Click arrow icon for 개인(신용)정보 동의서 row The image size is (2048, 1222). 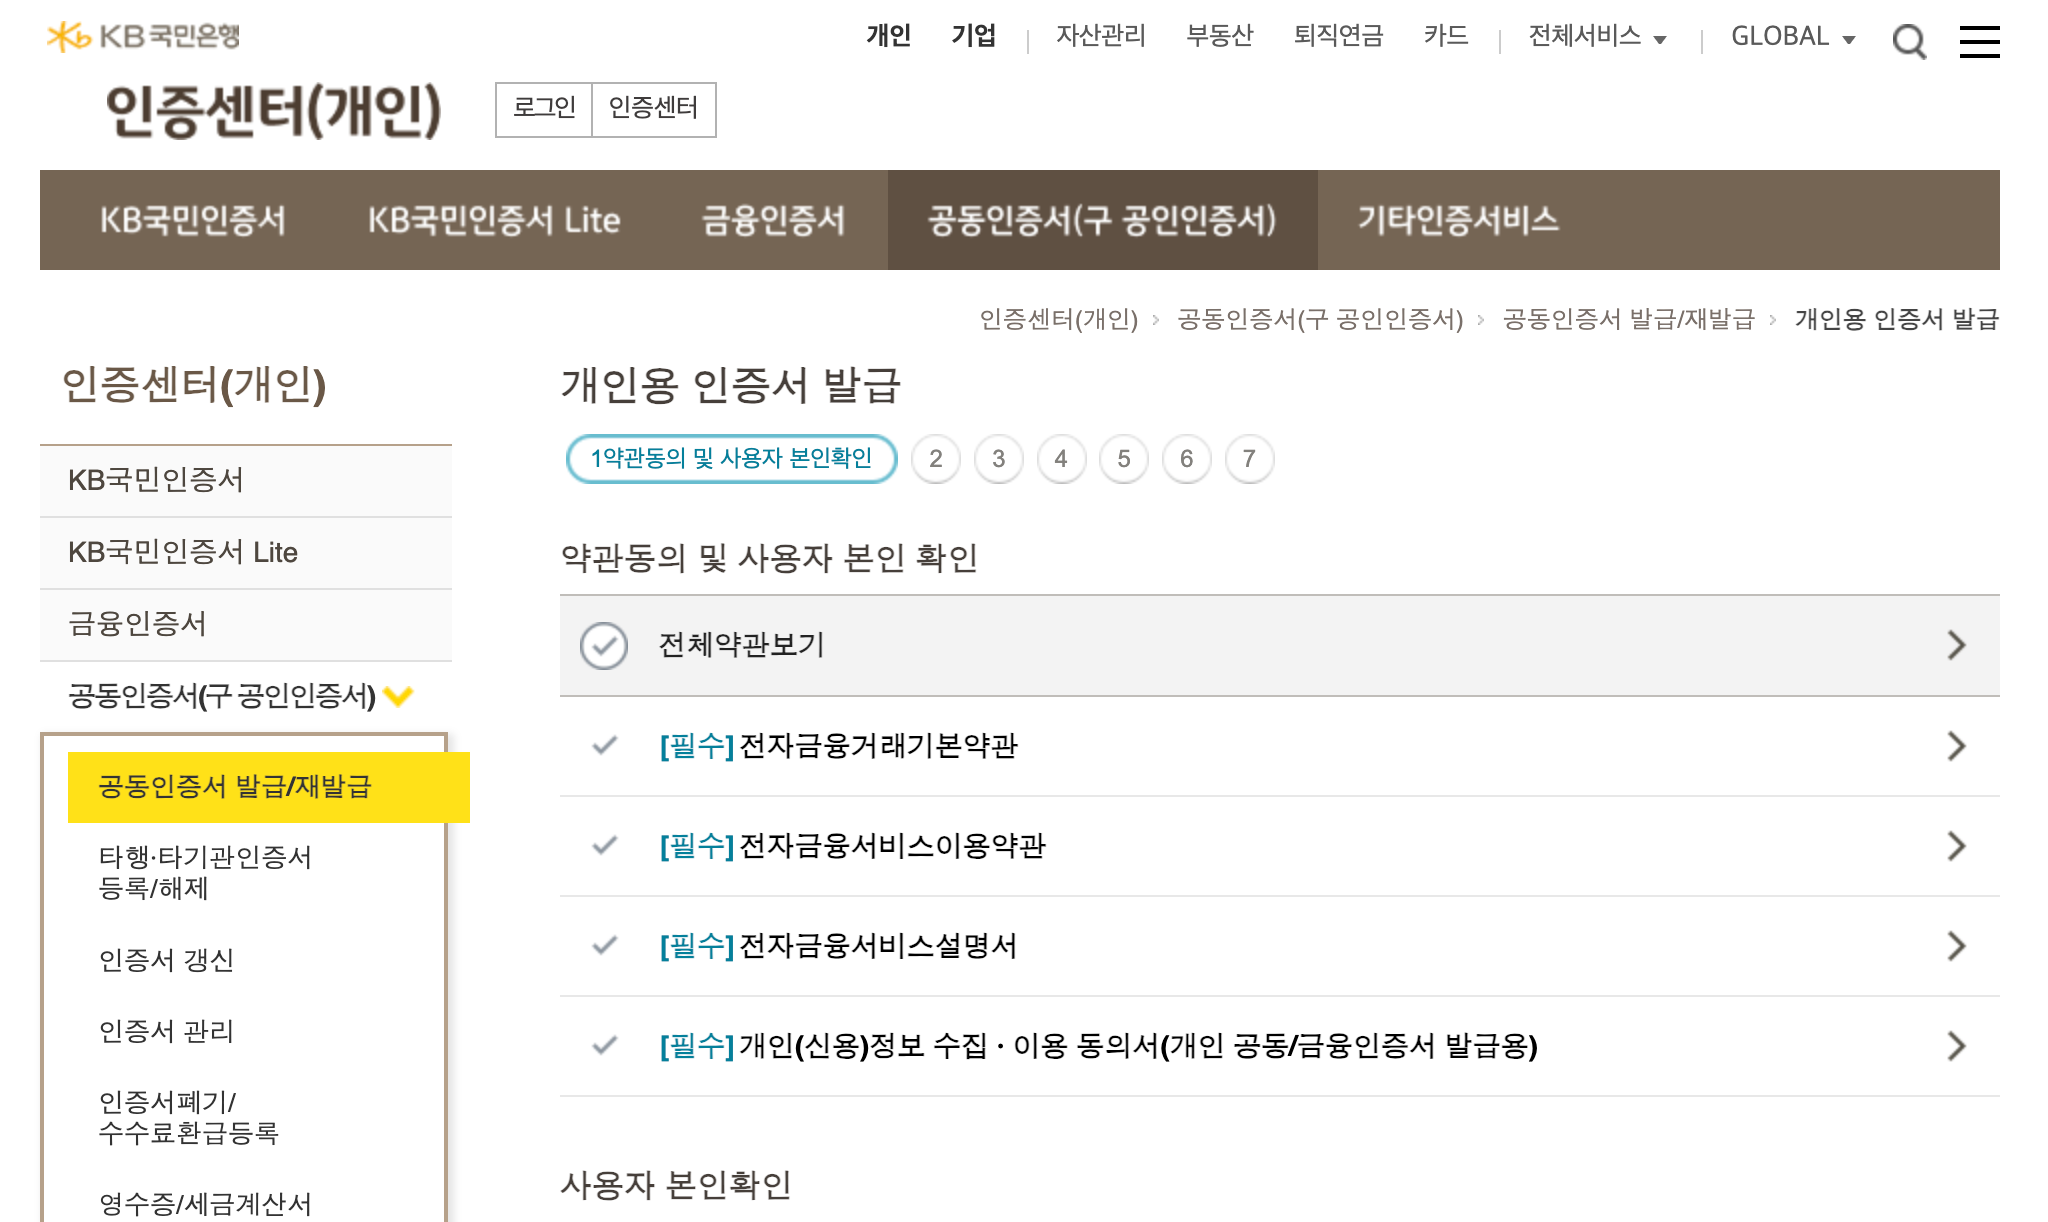coord(1957,1046)
